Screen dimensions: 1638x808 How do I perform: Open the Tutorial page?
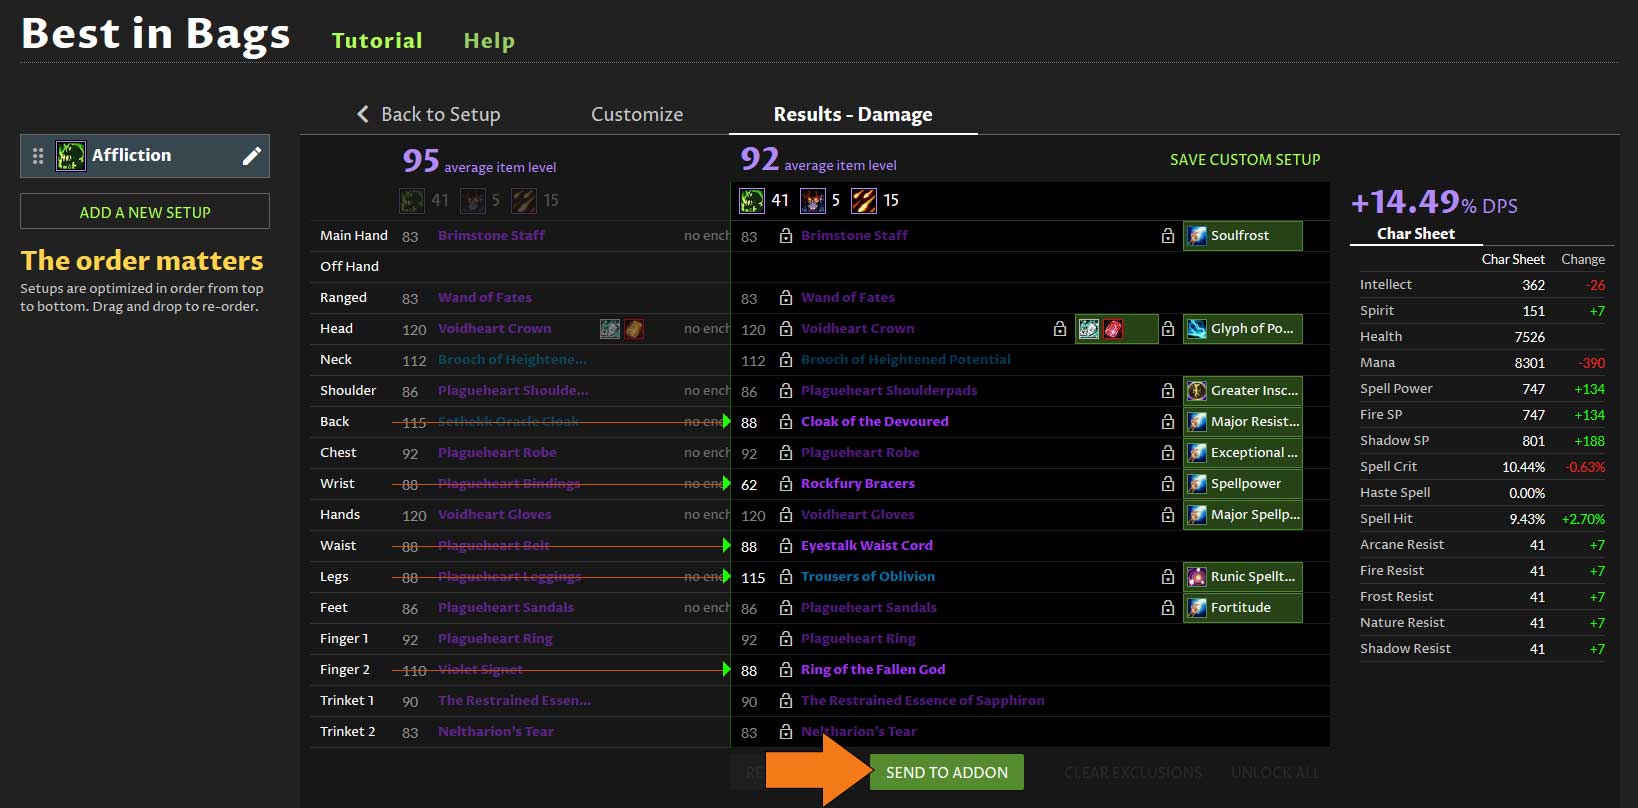[377, 41]
